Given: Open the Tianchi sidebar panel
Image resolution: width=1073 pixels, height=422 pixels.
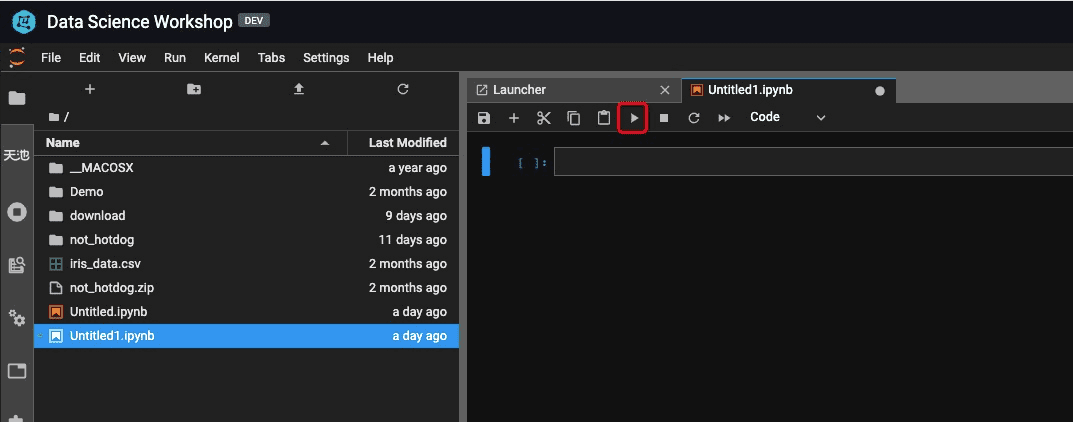Looking at the screenshot, I should (17, 155).
